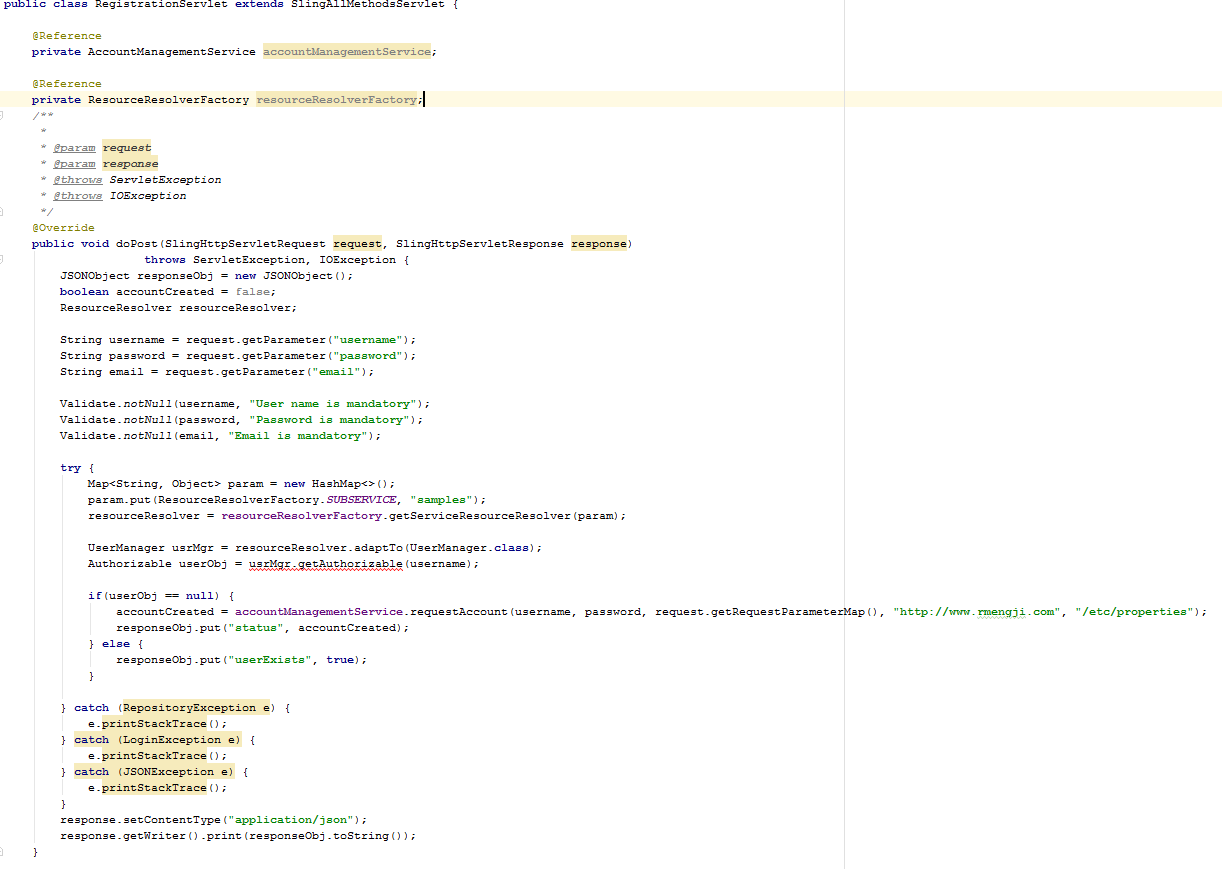
Task: Click the @Reference annotation above AccountManagementService field
Action: pos(66,36)
